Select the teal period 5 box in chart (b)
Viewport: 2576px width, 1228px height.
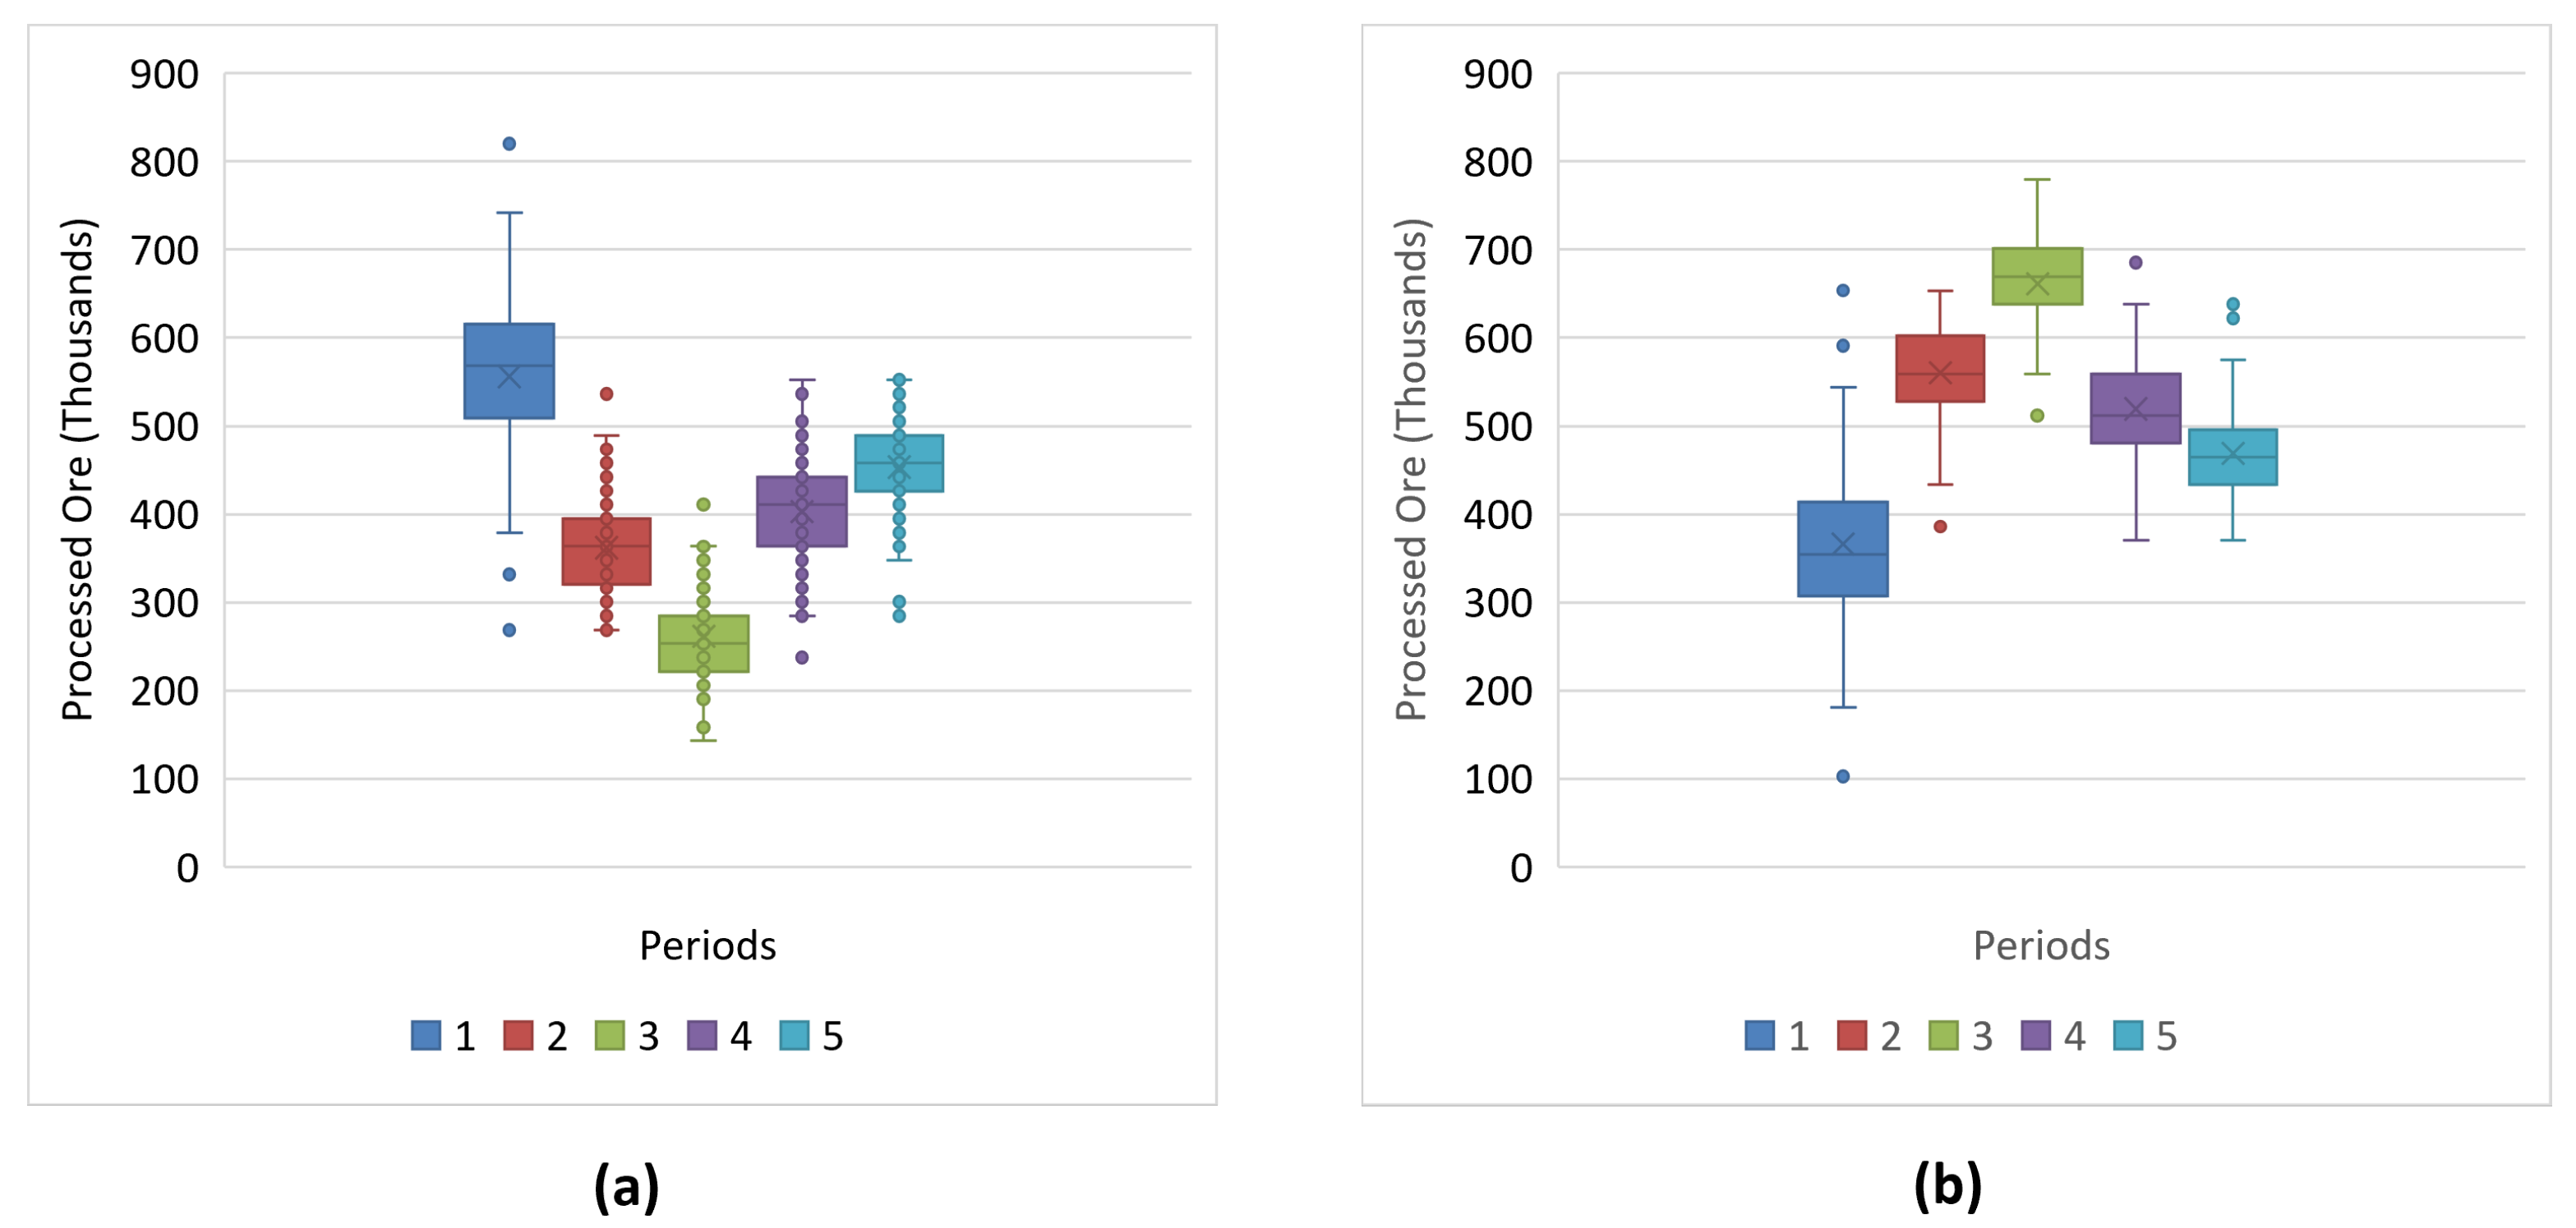[x=2233, y=457]
